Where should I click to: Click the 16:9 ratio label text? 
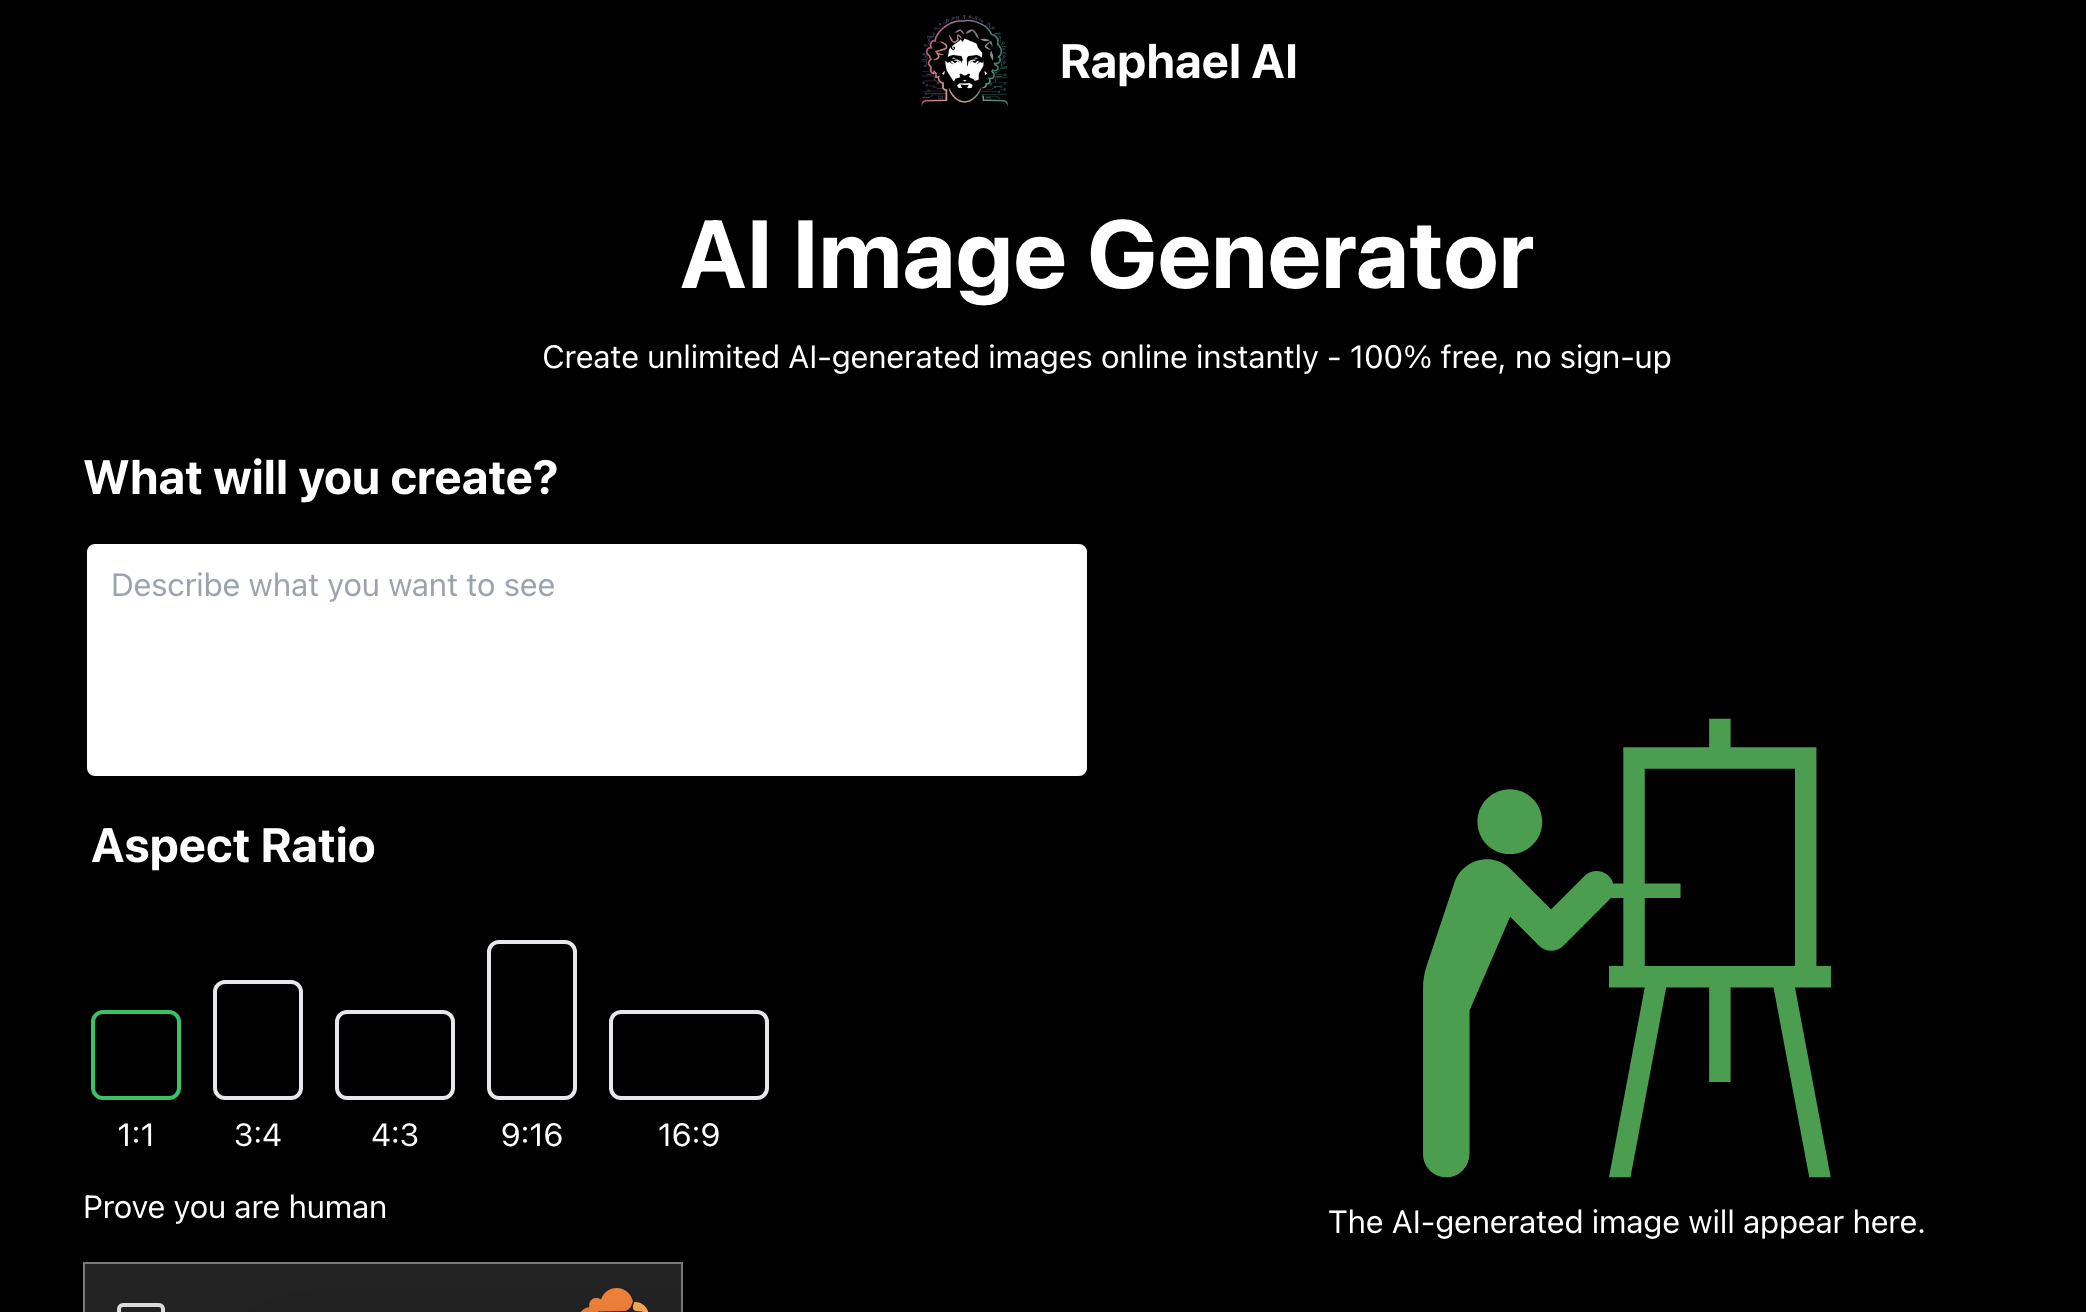click(x=689, y=1135)
